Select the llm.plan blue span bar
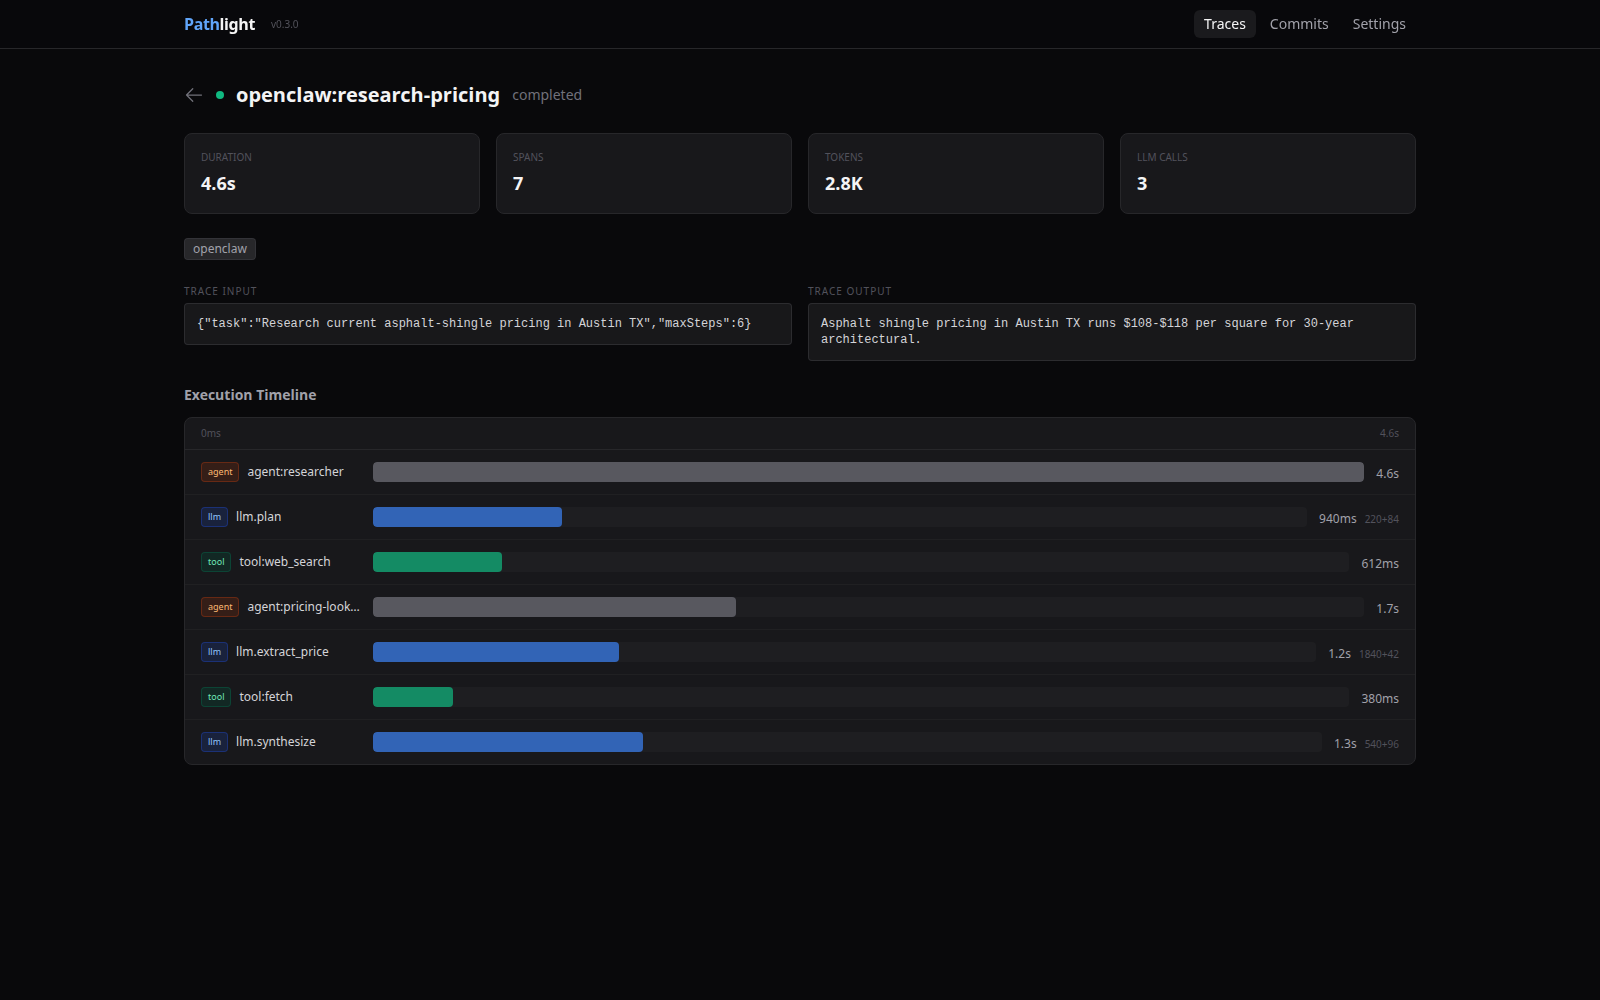1600x1000 pixels. (x=467, y=517)
